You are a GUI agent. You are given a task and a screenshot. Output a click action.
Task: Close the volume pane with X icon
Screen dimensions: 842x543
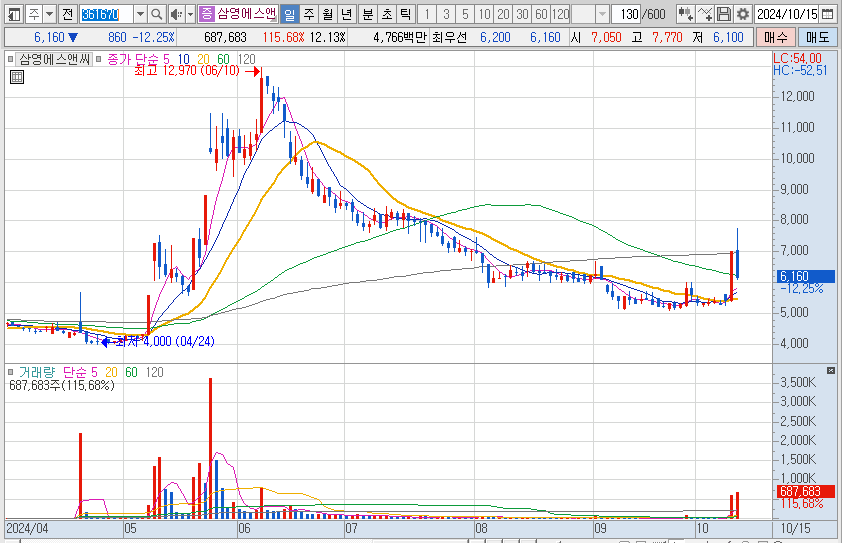click(831, 371)
